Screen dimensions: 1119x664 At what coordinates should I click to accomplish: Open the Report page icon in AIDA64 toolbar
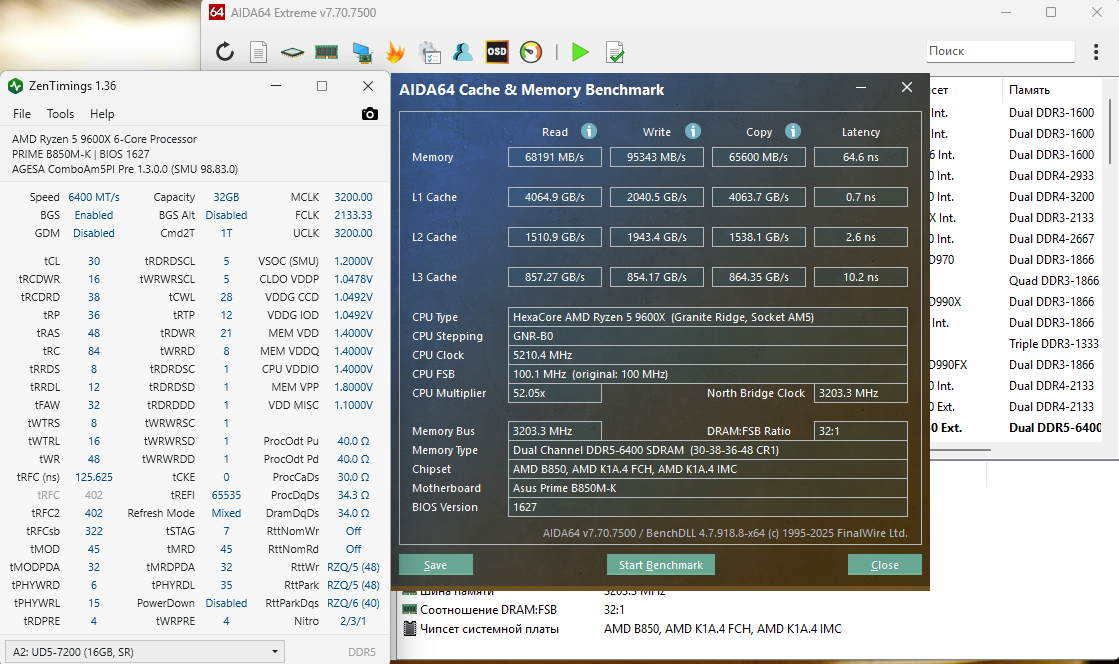tap(258, 52)
